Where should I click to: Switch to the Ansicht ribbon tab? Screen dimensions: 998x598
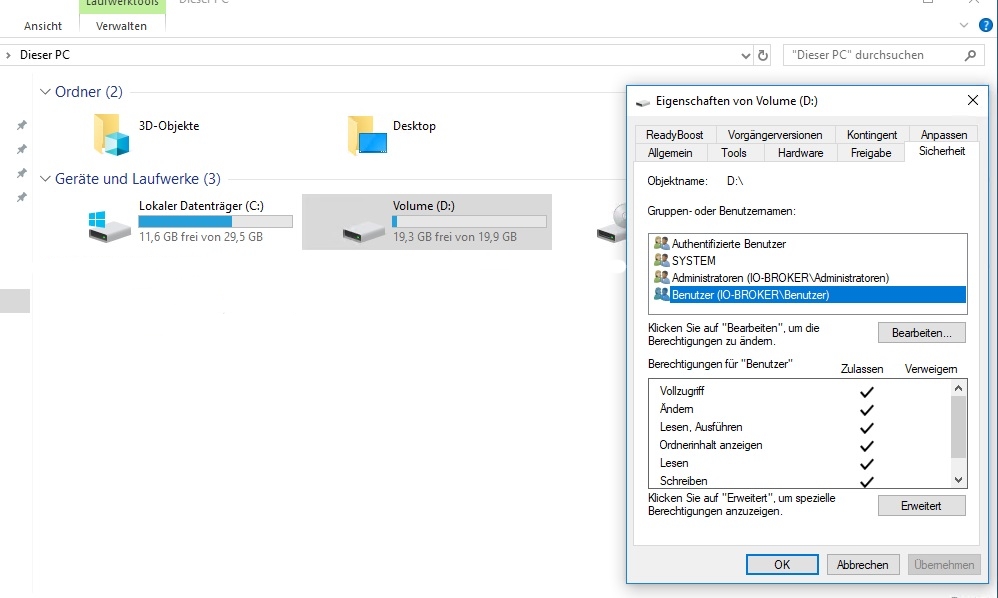point(43,26)
